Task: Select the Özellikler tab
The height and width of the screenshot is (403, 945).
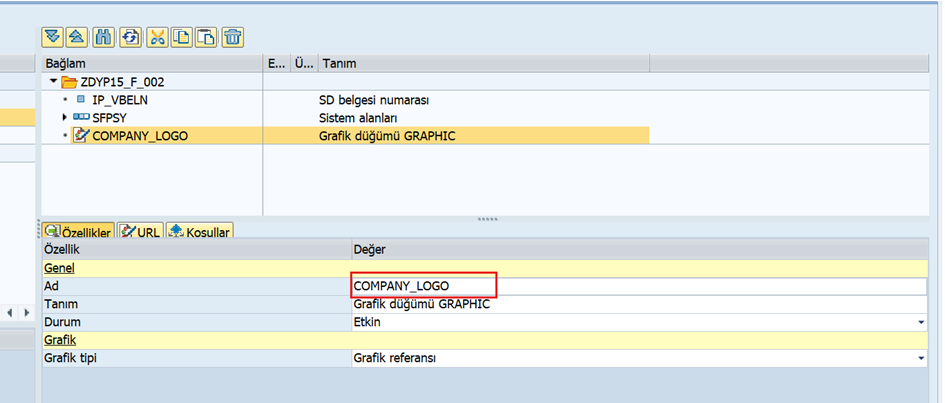Action: coord(77,232)
